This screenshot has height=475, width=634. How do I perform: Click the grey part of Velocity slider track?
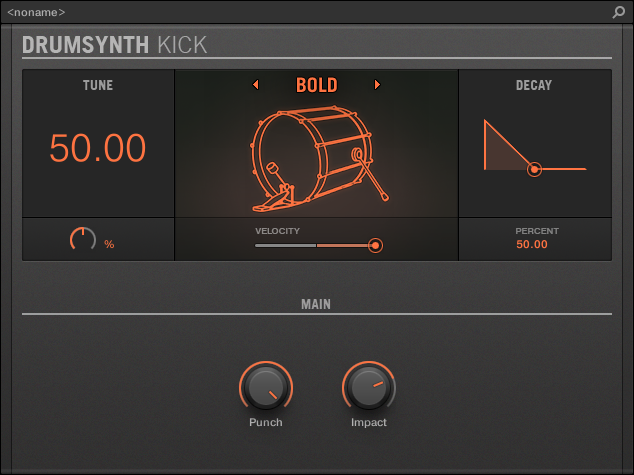[x=285, y=245]
